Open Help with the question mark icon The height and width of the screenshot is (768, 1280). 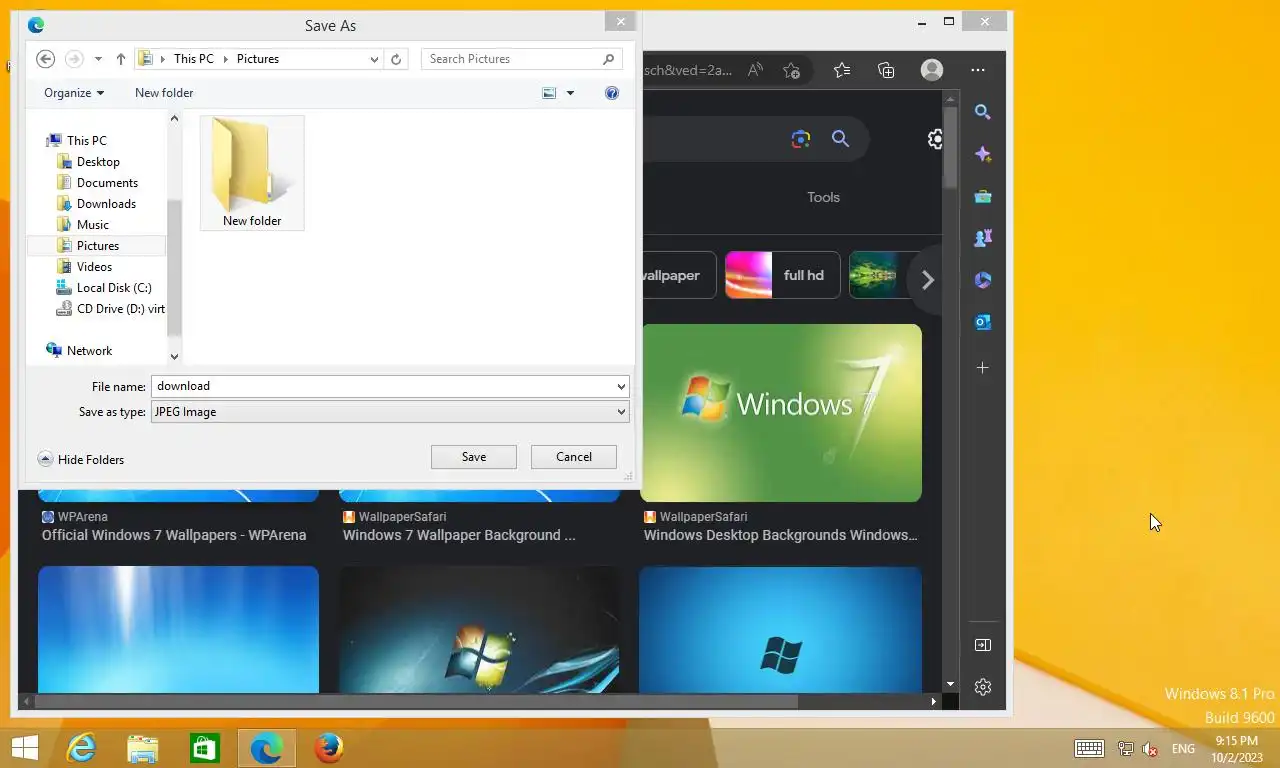pos(612,93)
